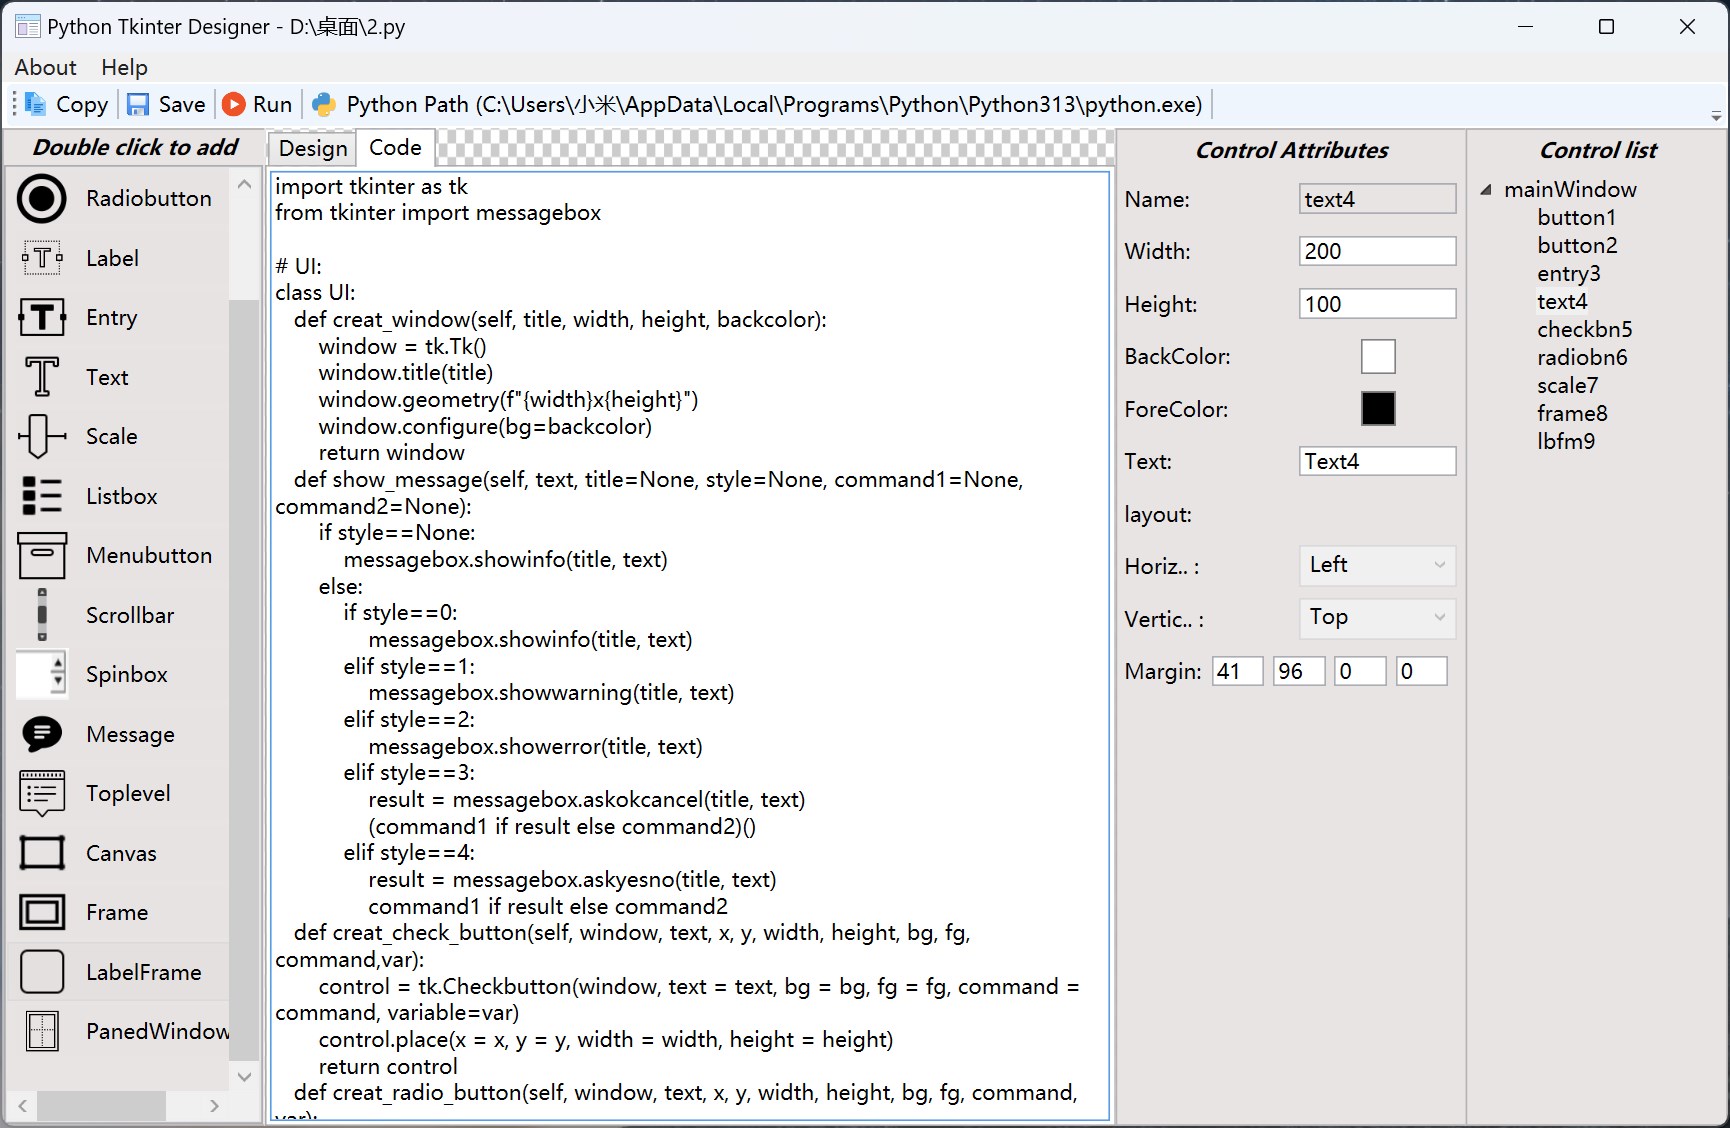Screen dimensions: 1730x1128
Task: Open the Vertic. layout dropdown
Action: pos(1377,617)
